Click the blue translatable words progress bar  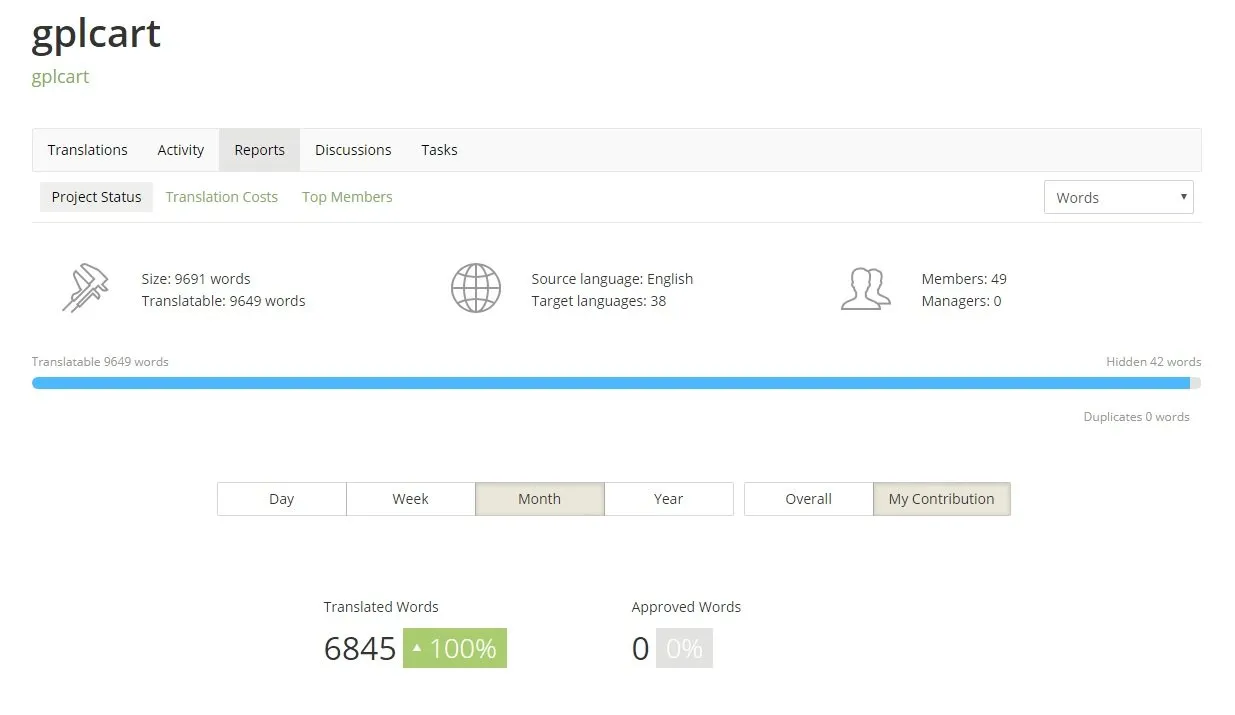click(x=611, y=383)
